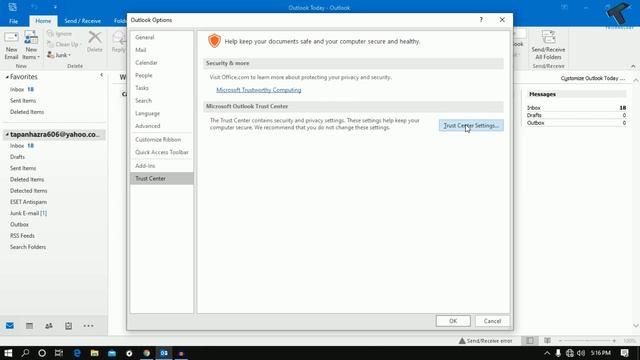640x360 pixels.
Task: Switch to Mail view icon
Action: [10, 326]
